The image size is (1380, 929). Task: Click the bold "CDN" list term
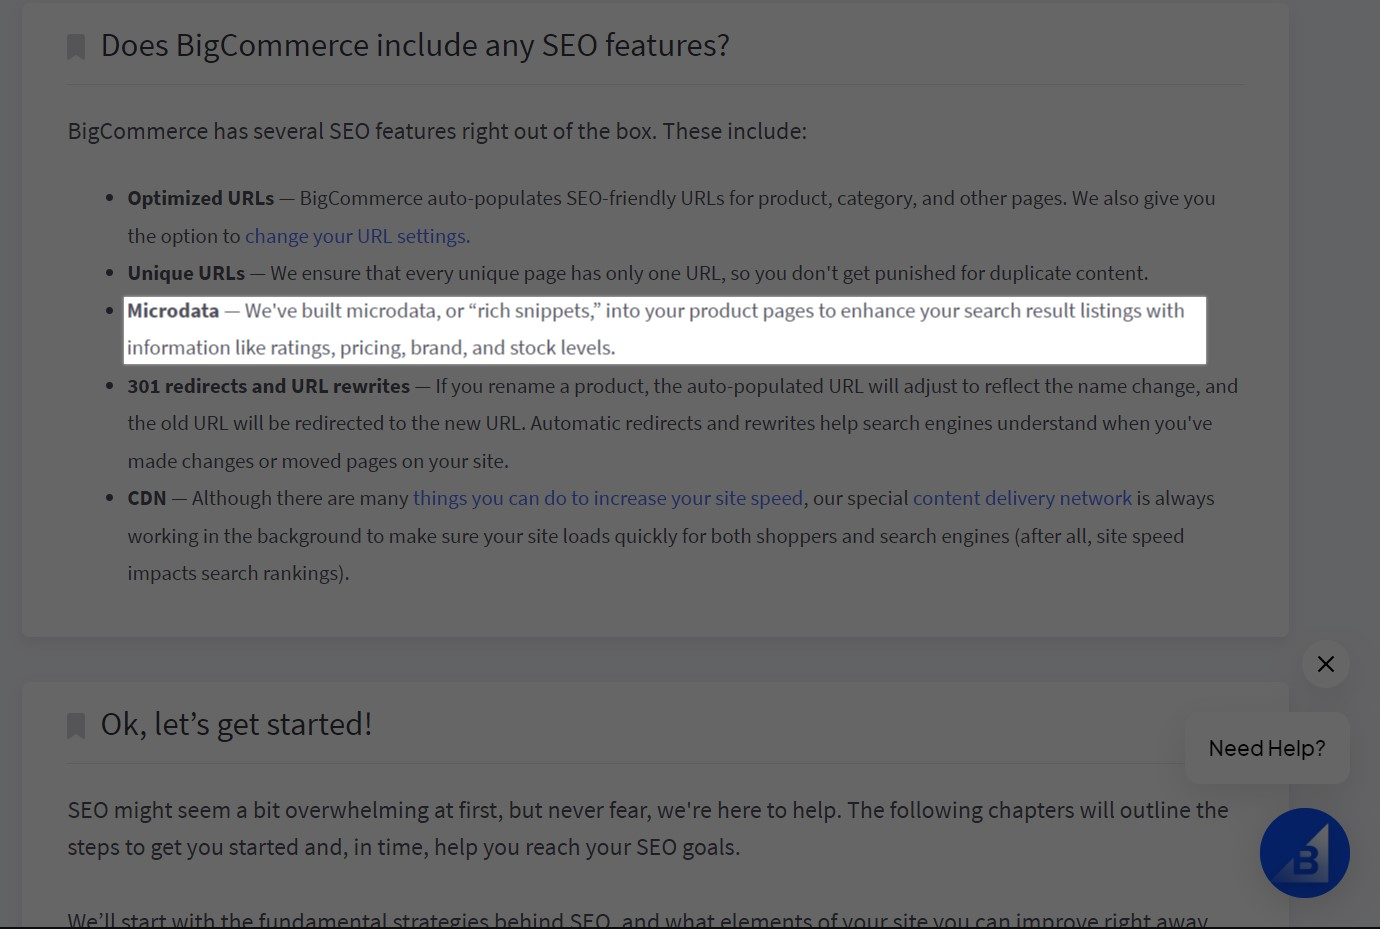click(x=147, y=498)
